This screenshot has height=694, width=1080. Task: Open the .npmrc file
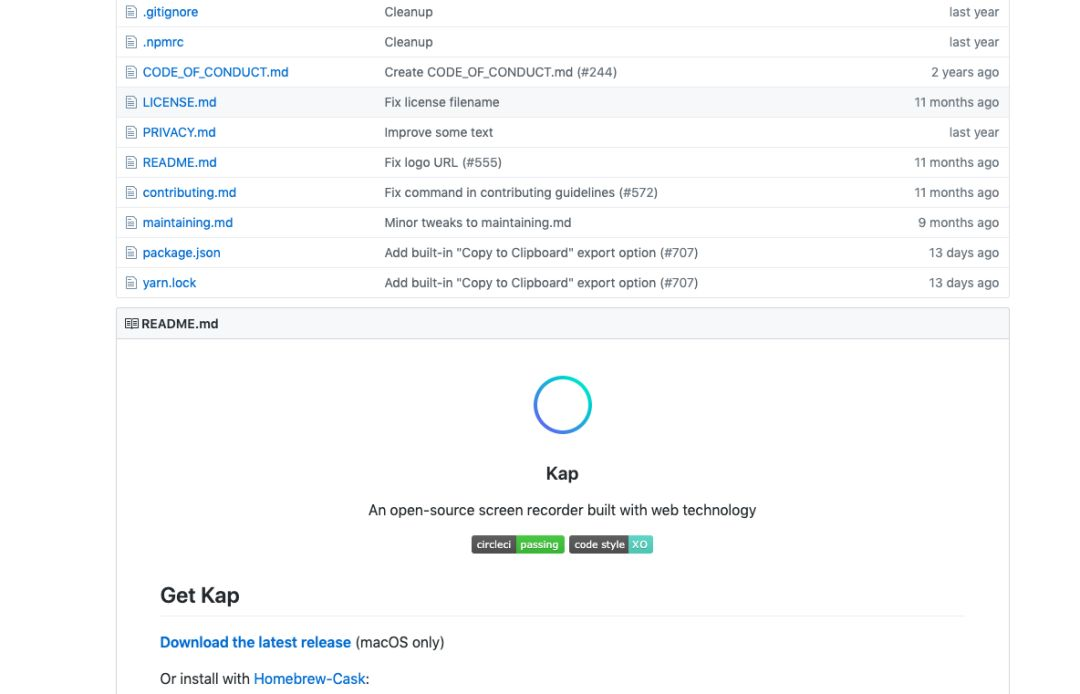(x=163, y=42)
